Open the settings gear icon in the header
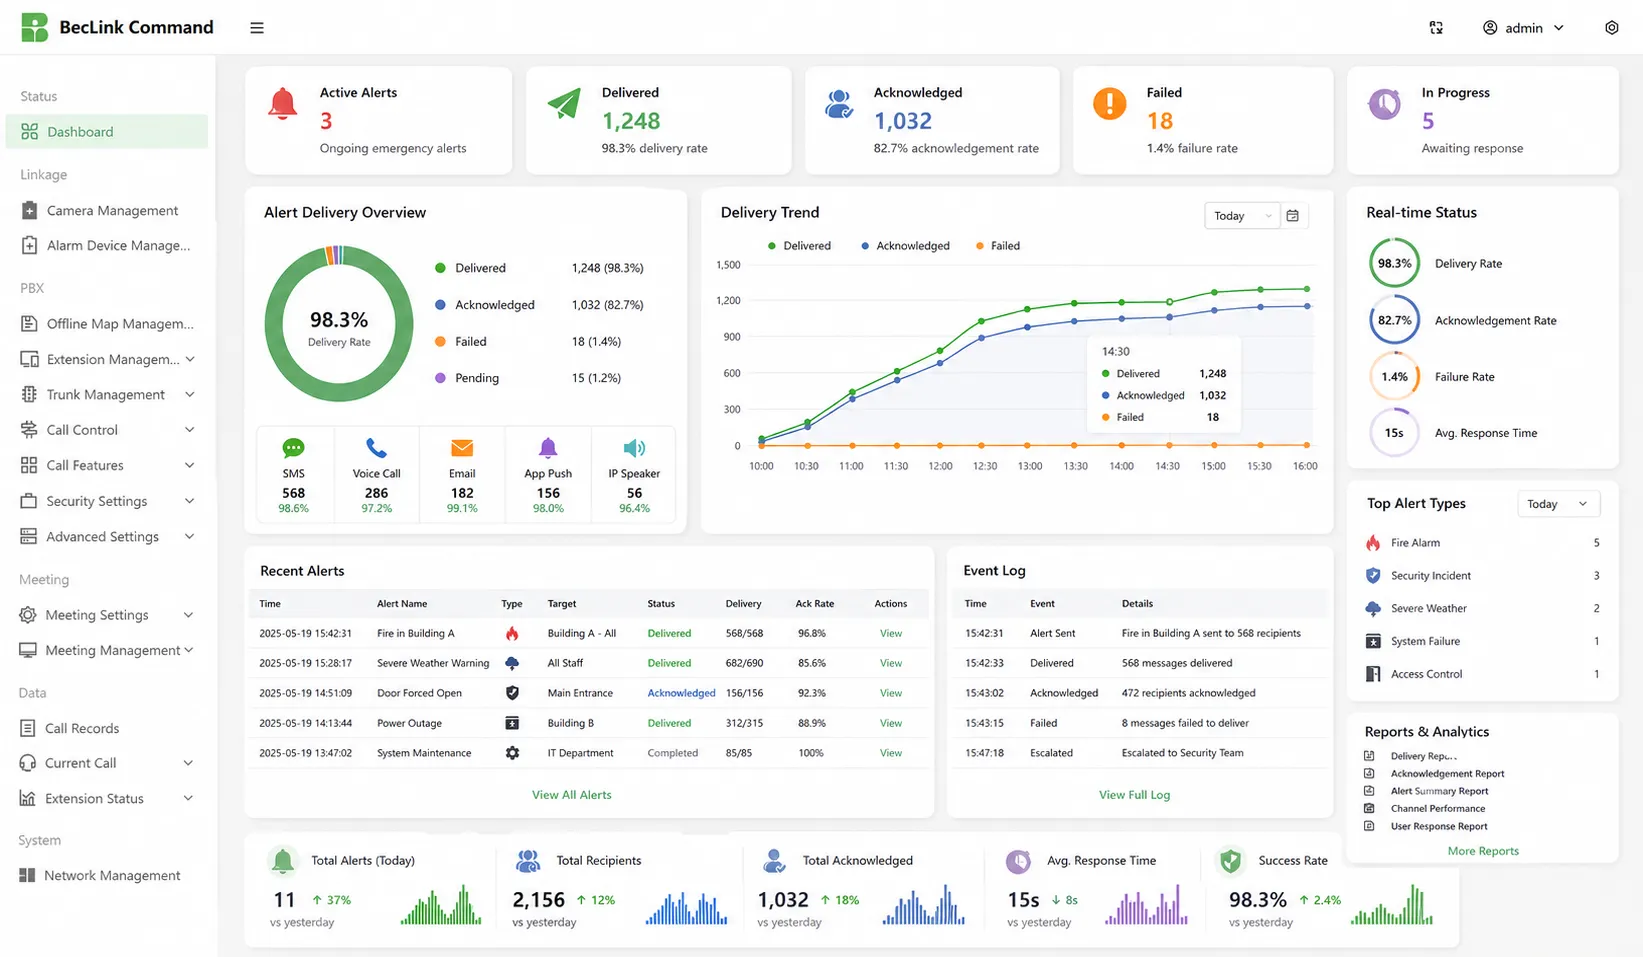 pos(1611,28)
